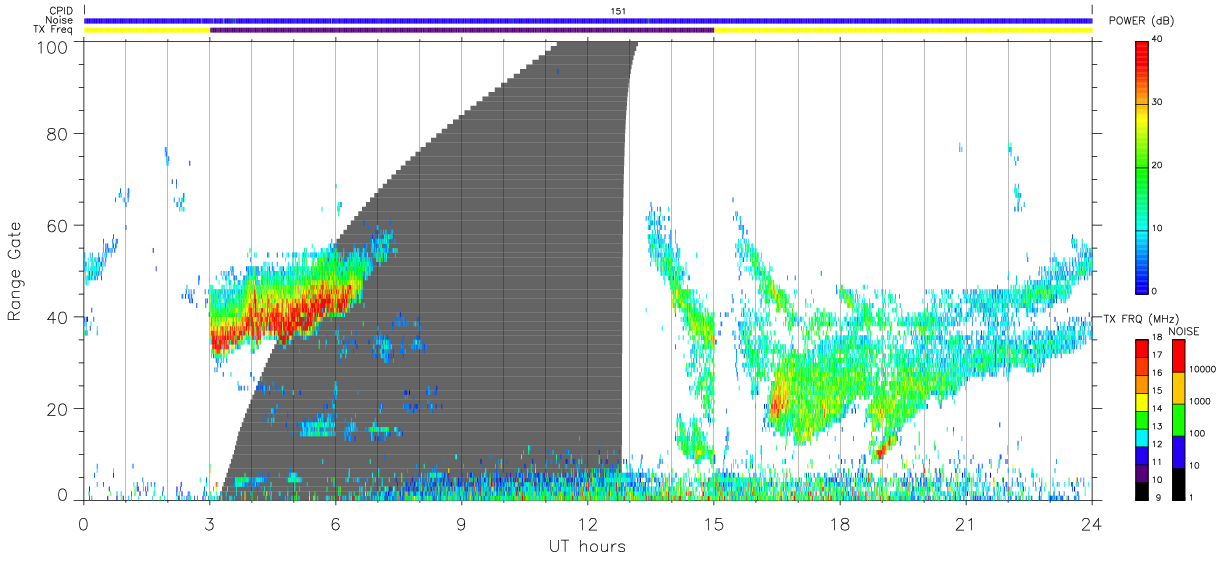This screenshot has width=1228, height=567.
Task: Click the "20" tick on the Range Gate axis
Action: pos(59,409)
